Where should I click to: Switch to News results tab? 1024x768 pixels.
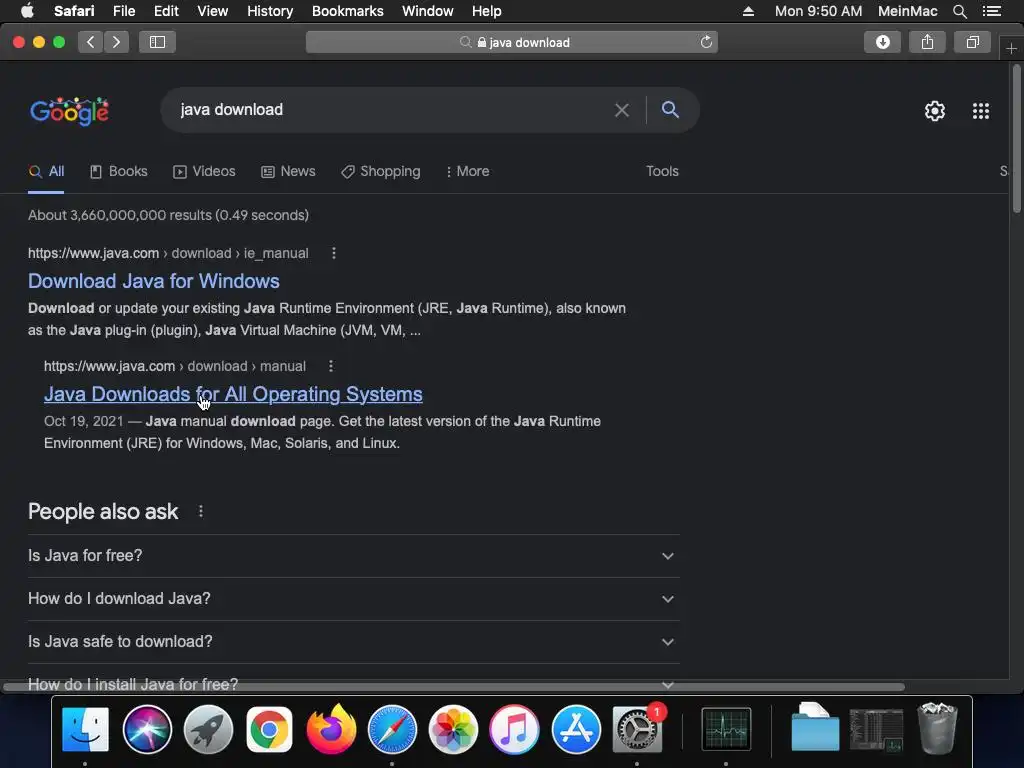tap(288, 171)
